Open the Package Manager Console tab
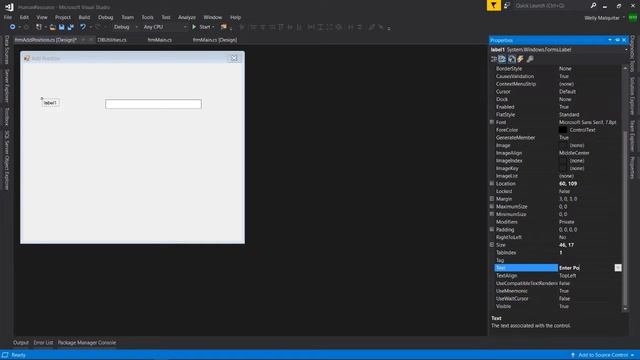 (87, 342)
